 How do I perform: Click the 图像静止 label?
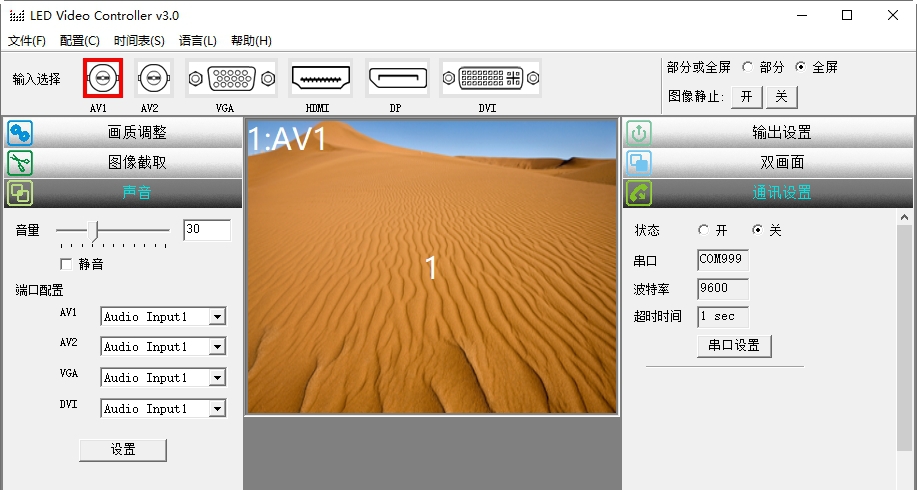(x=696, y=96)
